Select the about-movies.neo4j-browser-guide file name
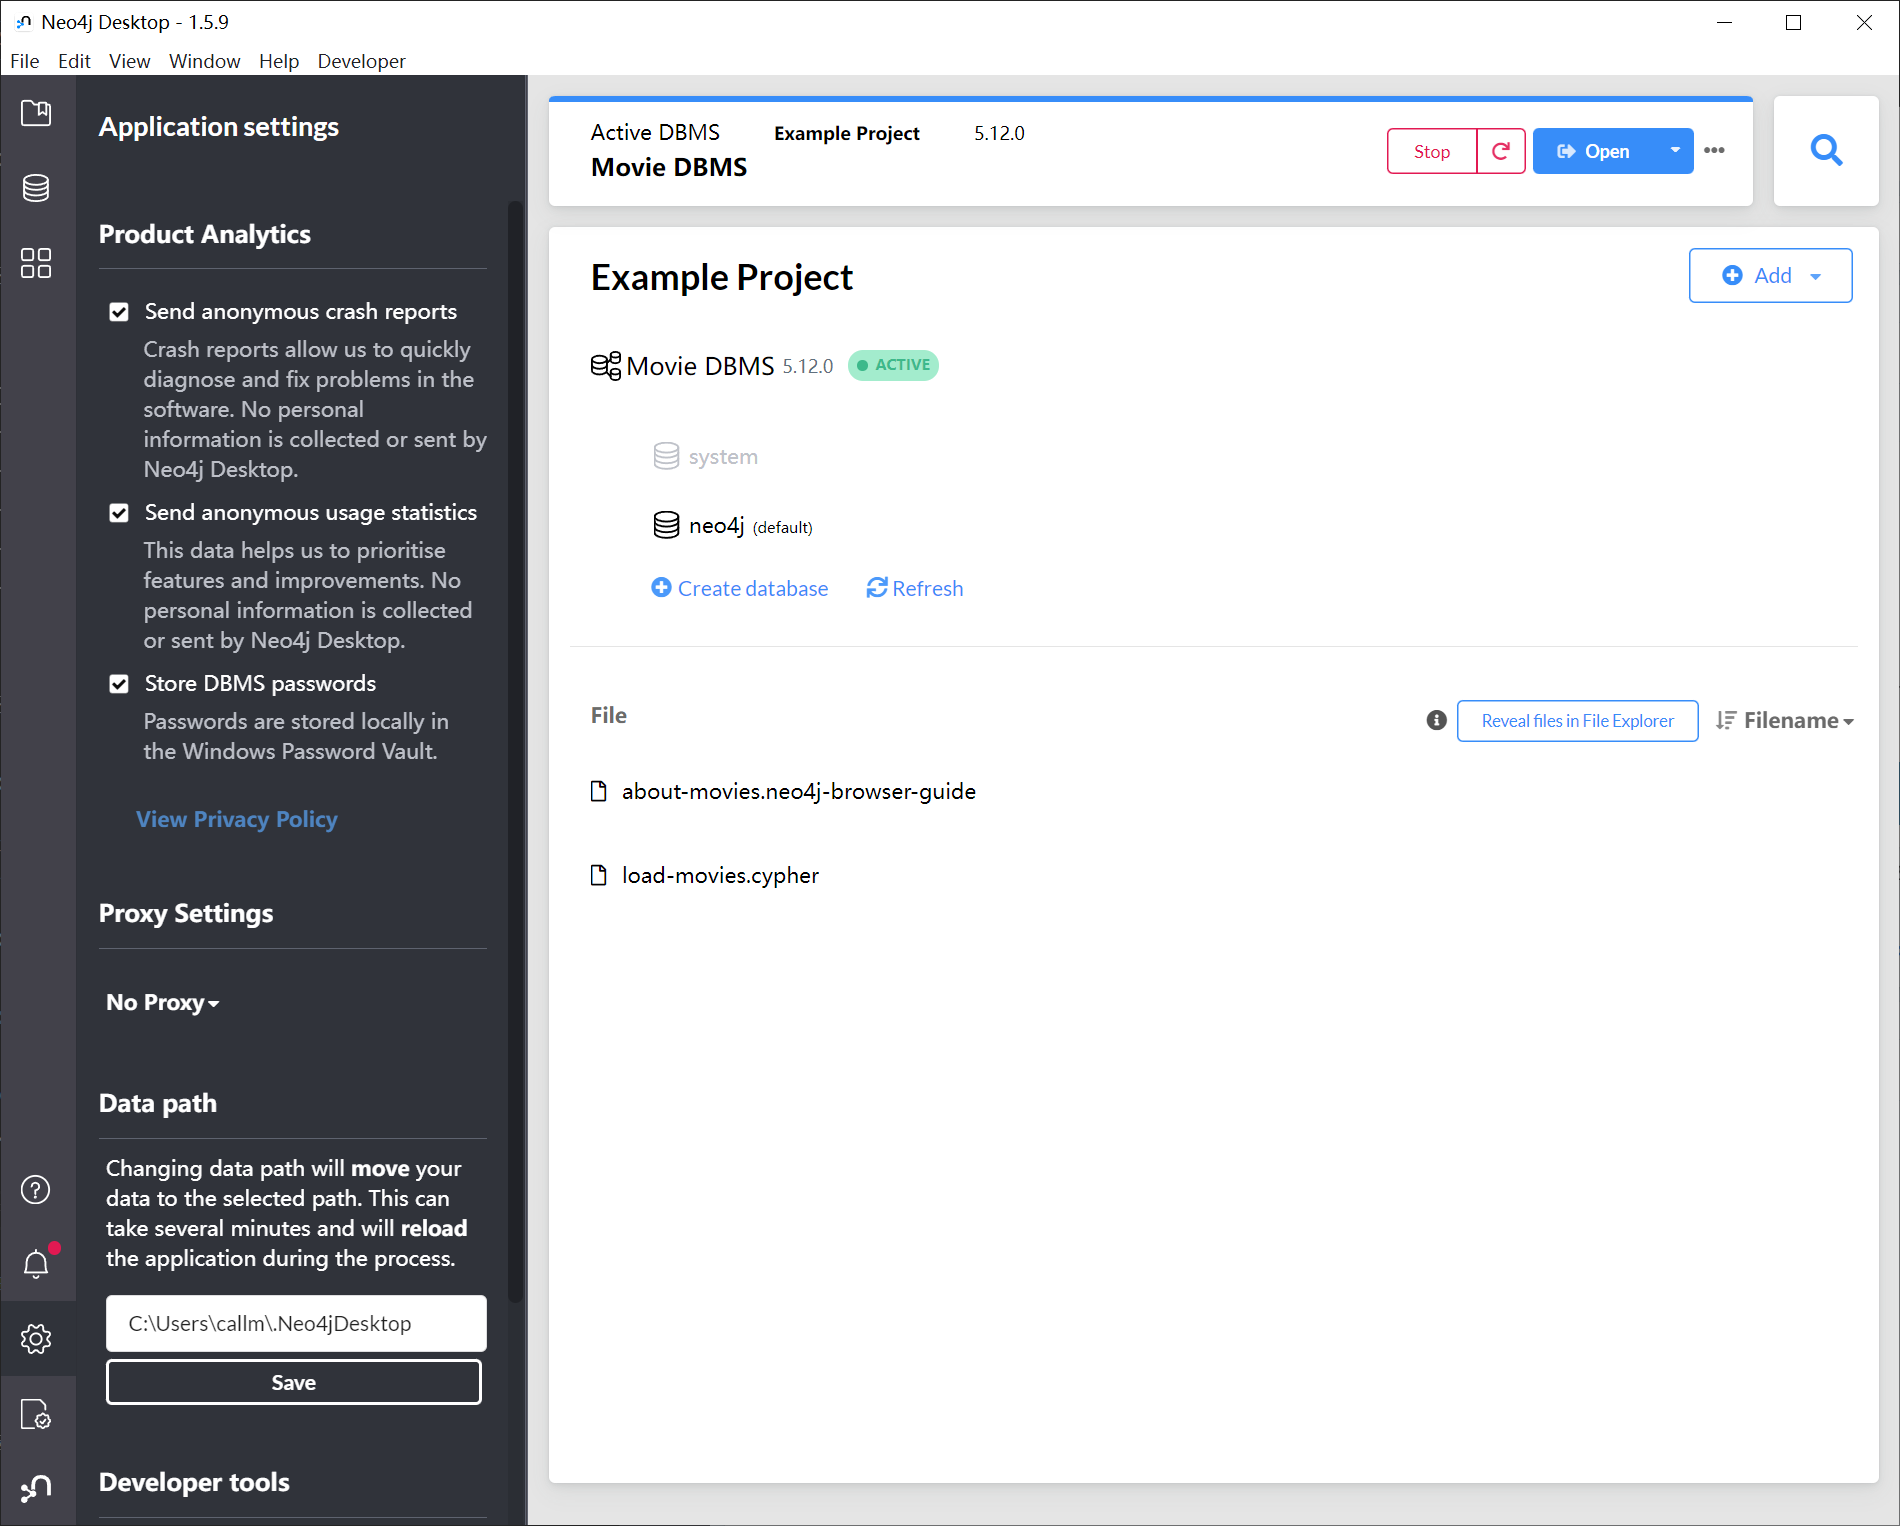Screen dimensions: 1900x1526 (799, 791)
